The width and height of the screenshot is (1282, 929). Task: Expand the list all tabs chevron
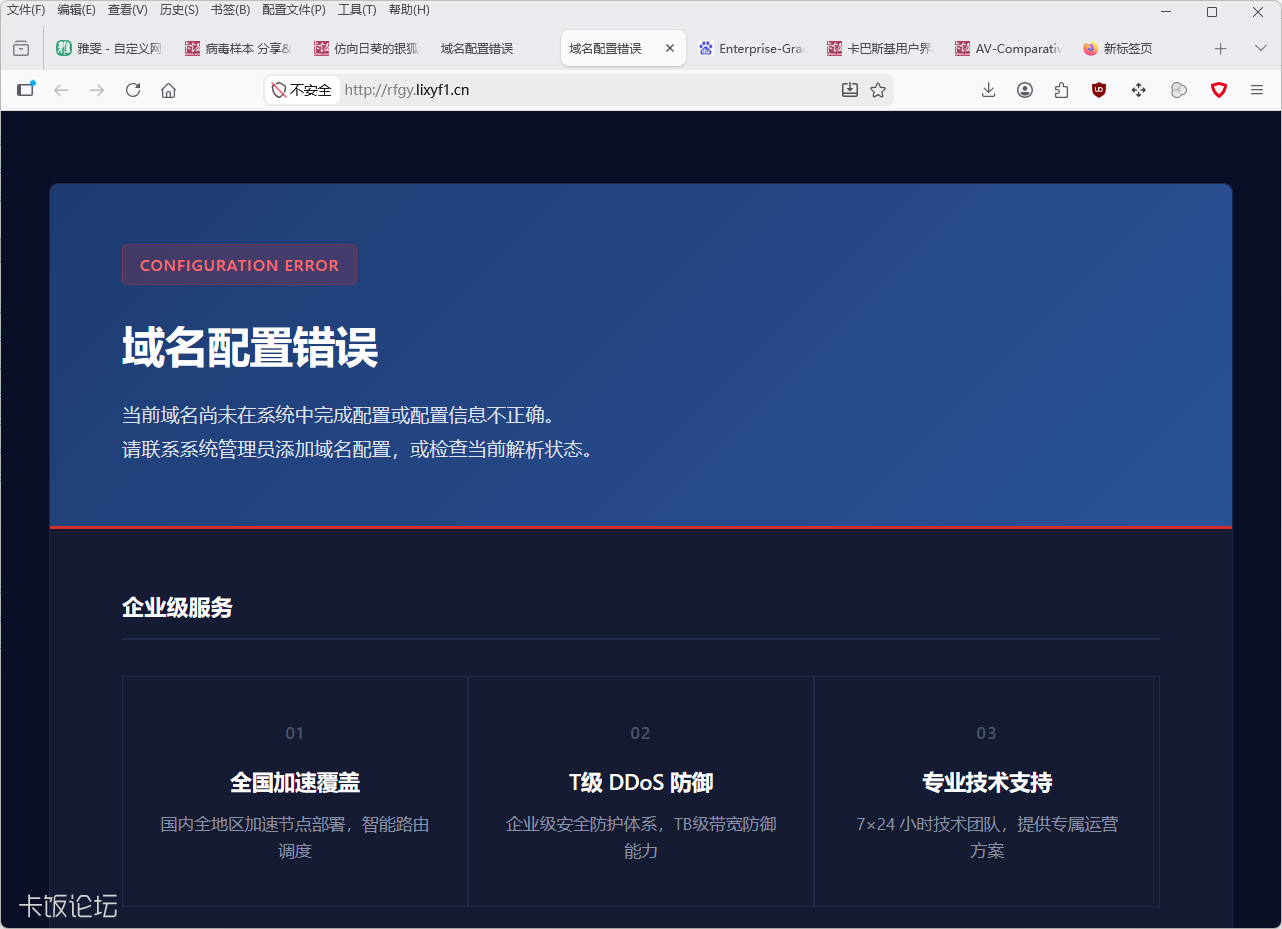pos(1260,48)
